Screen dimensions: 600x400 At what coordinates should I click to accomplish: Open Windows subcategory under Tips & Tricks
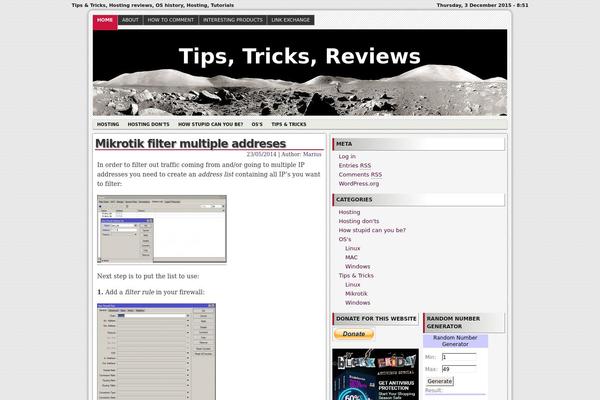click(357, 303)
